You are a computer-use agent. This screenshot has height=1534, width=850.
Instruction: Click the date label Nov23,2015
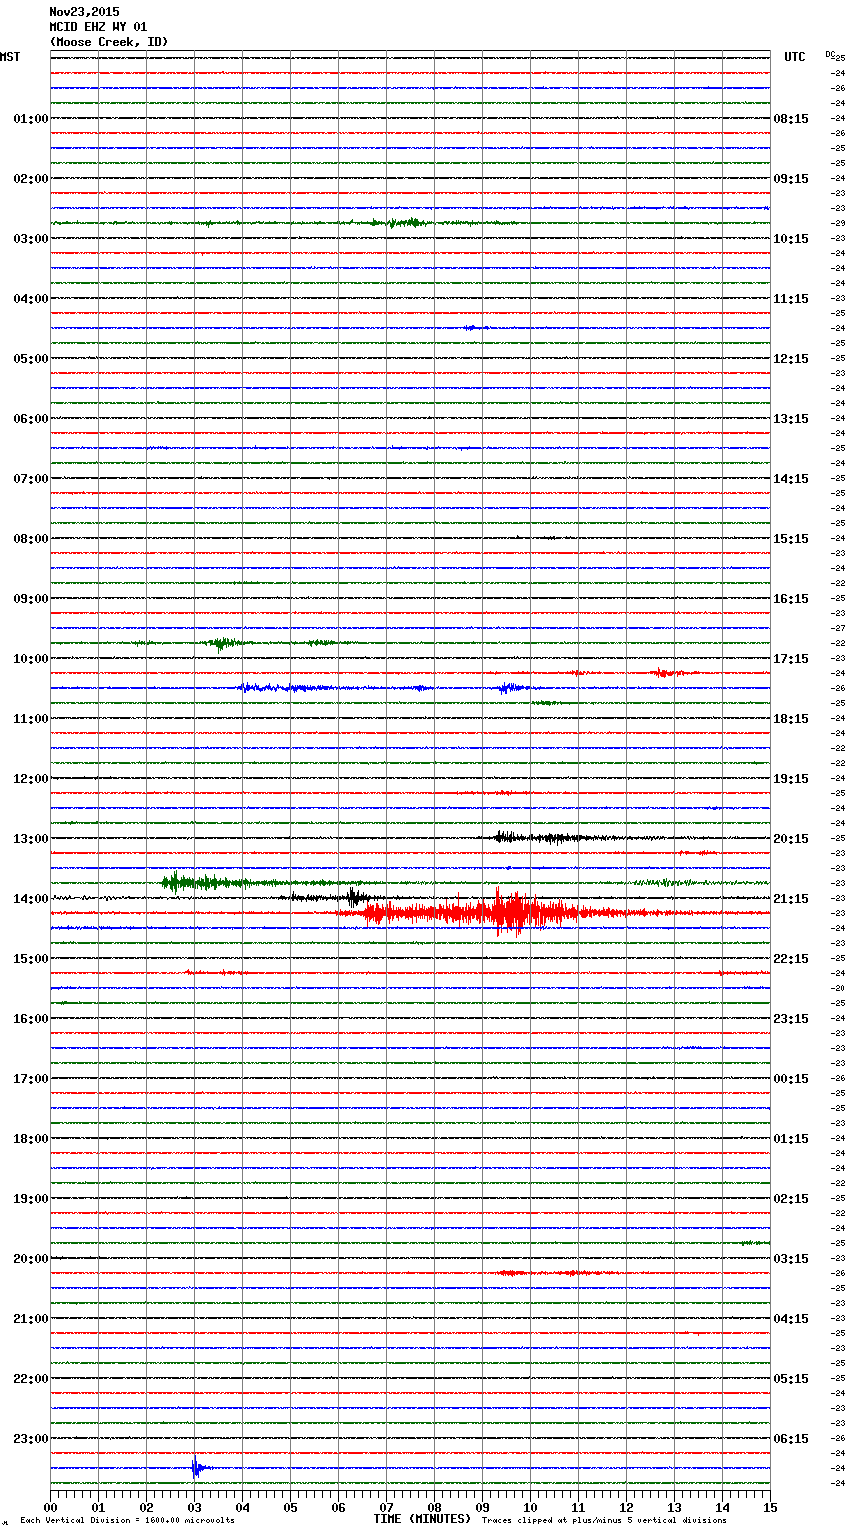[84, 12]
